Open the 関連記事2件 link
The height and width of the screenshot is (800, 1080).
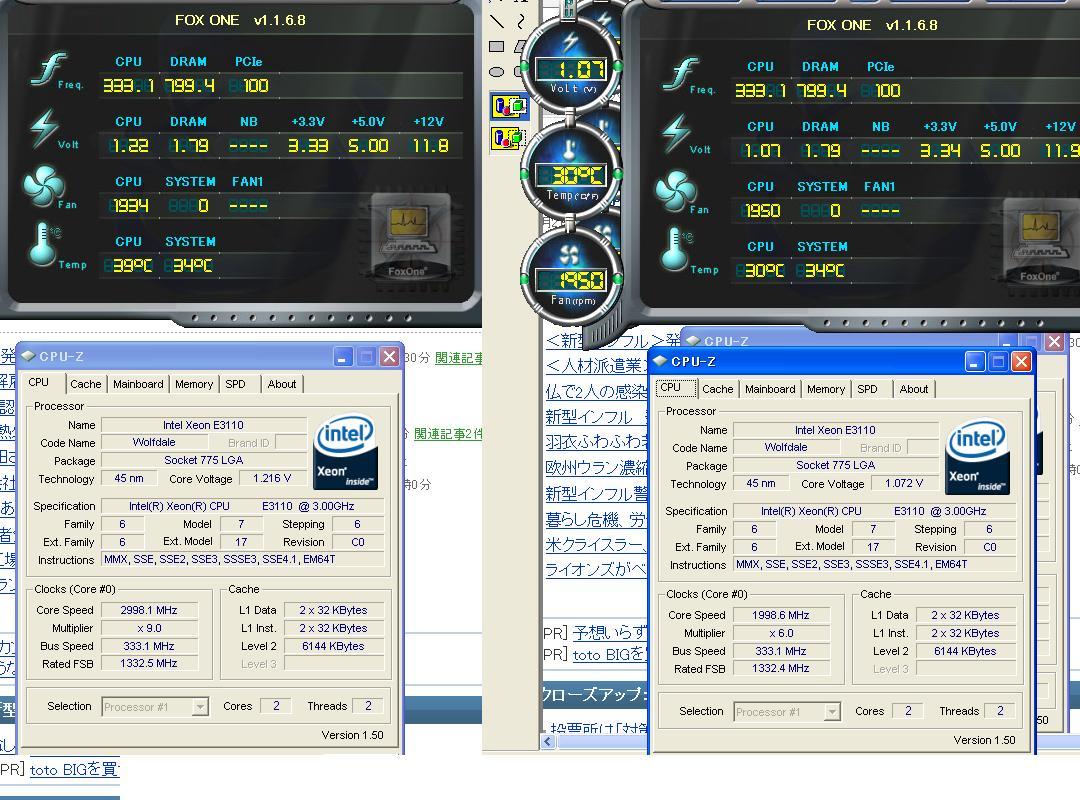click(448, 434)
